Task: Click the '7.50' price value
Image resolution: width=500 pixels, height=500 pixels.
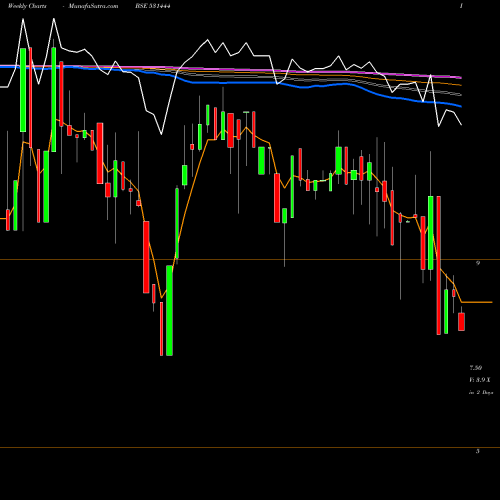Action: coord(476,368)
